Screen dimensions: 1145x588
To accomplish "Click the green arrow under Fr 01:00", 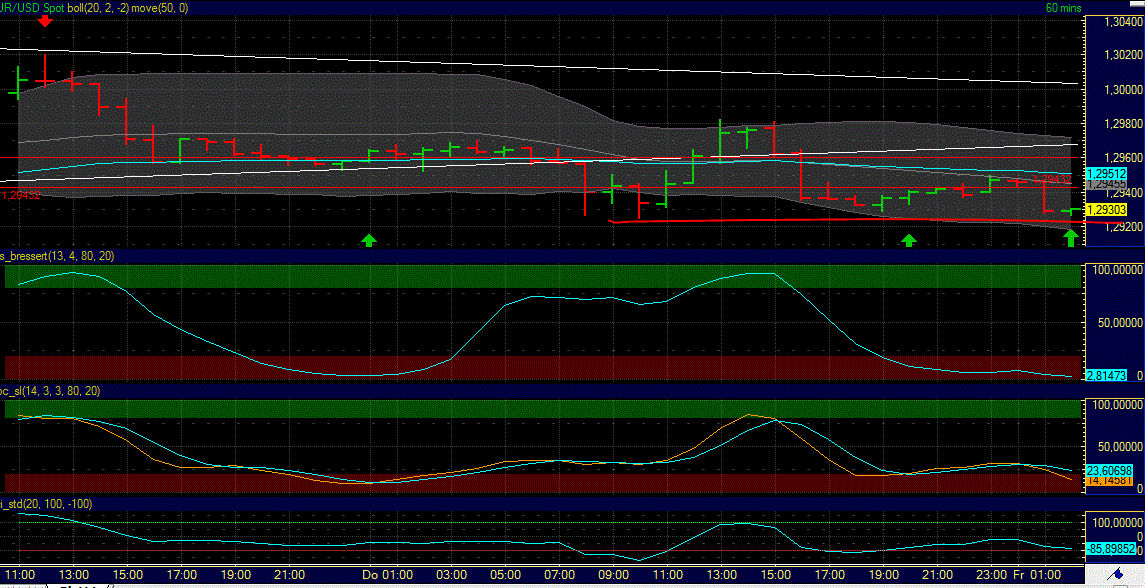I will pyautogui.click(x=1070, y=239).
